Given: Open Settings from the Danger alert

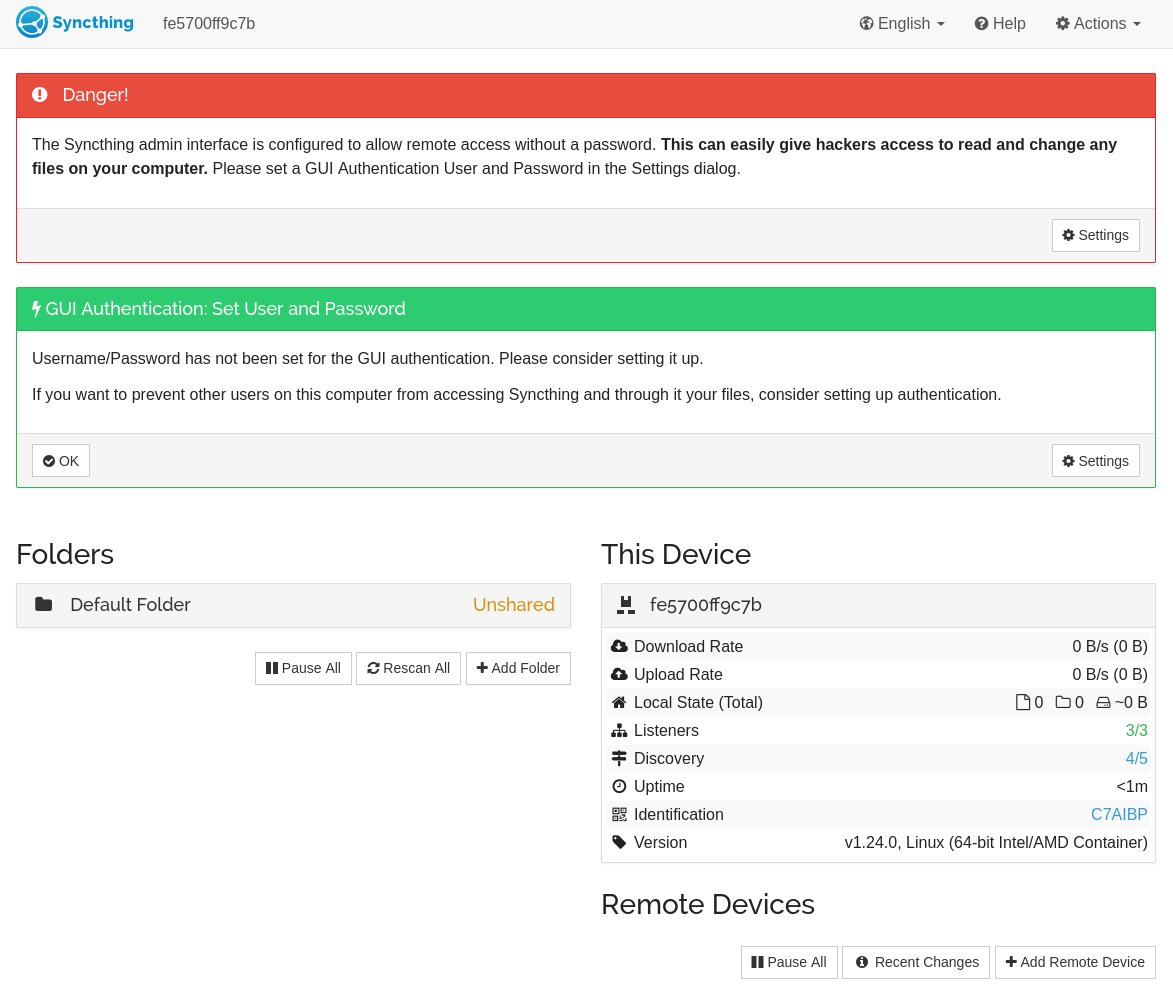Looking at the screenshot, I should [1095, 235].
